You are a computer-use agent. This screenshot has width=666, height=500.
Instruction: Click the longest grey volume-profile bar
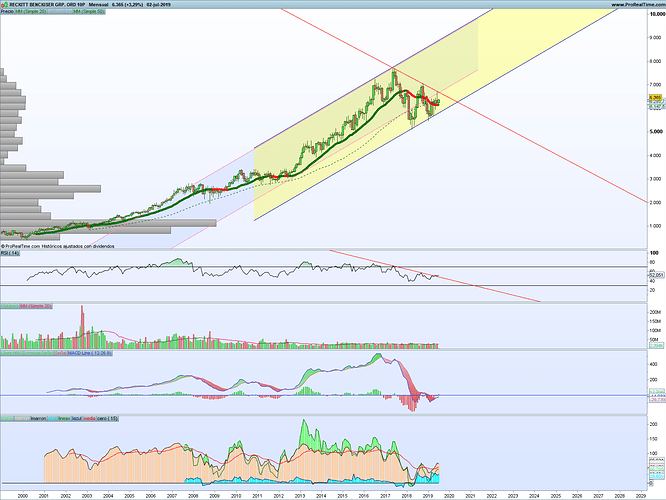(108, 223)
